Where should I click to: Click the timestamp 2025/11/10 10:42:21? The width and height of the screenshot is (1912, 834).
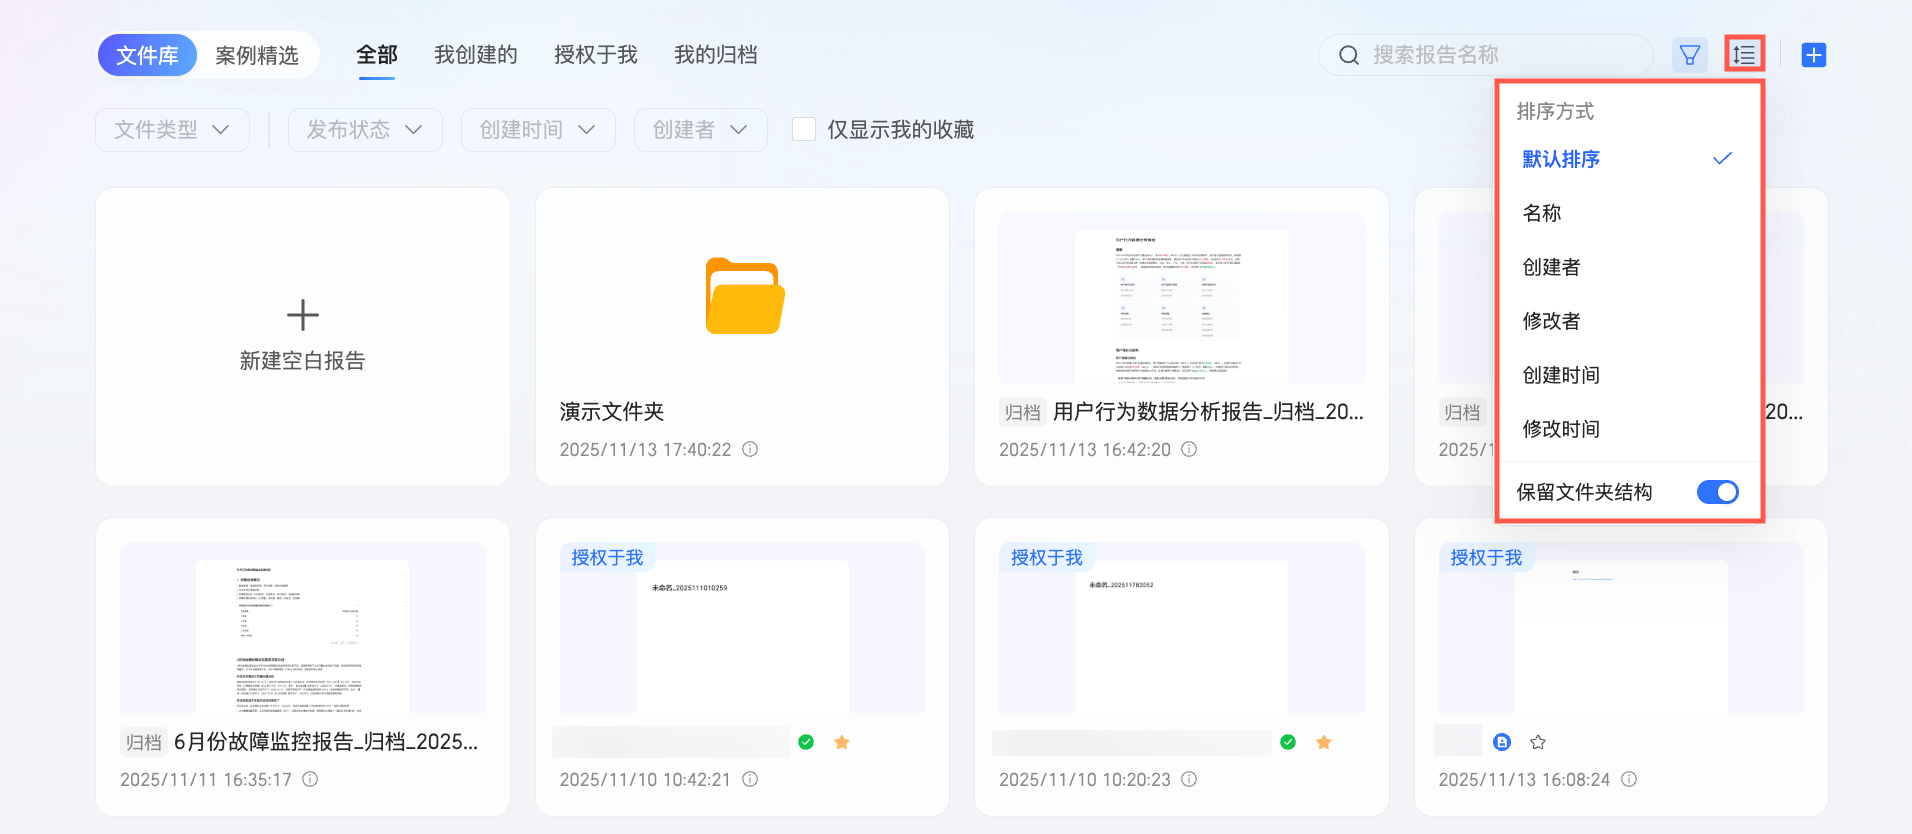point(646,780)
